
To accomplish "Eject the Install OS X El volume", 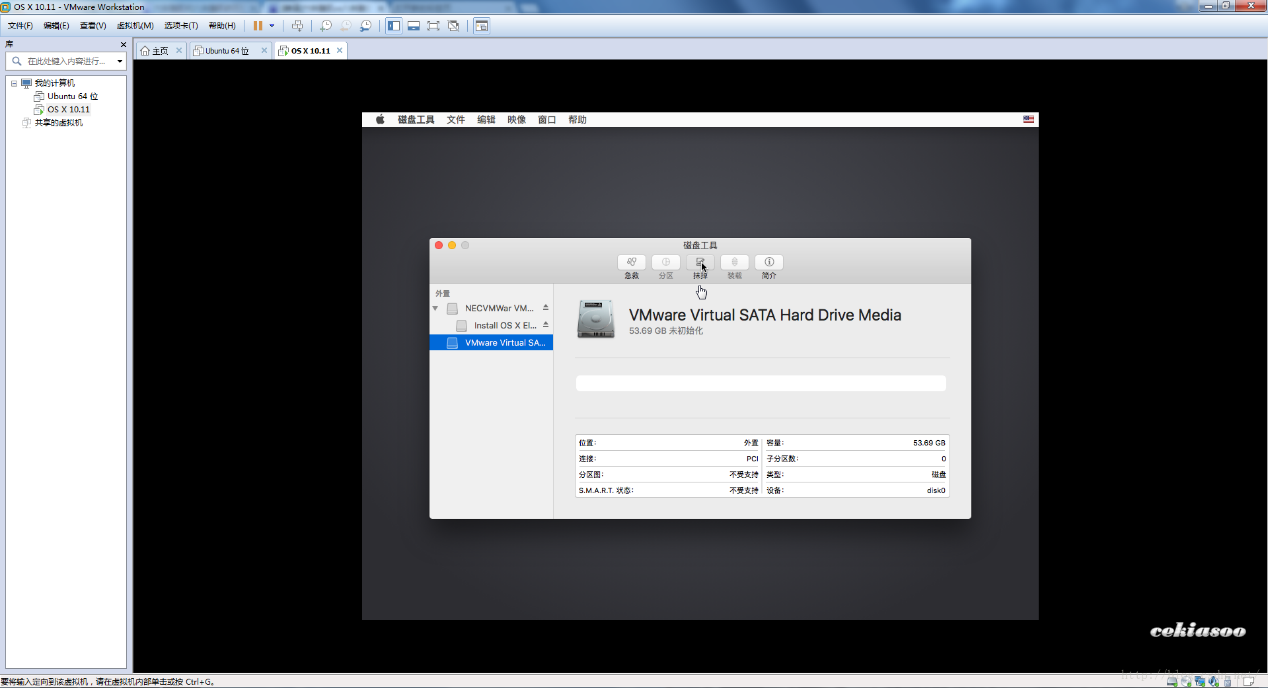I will [x=545, y=325].
